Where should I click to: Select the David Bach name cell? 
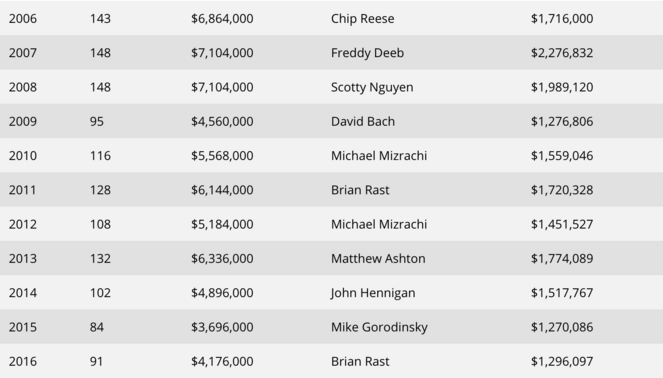click(363, 121)
